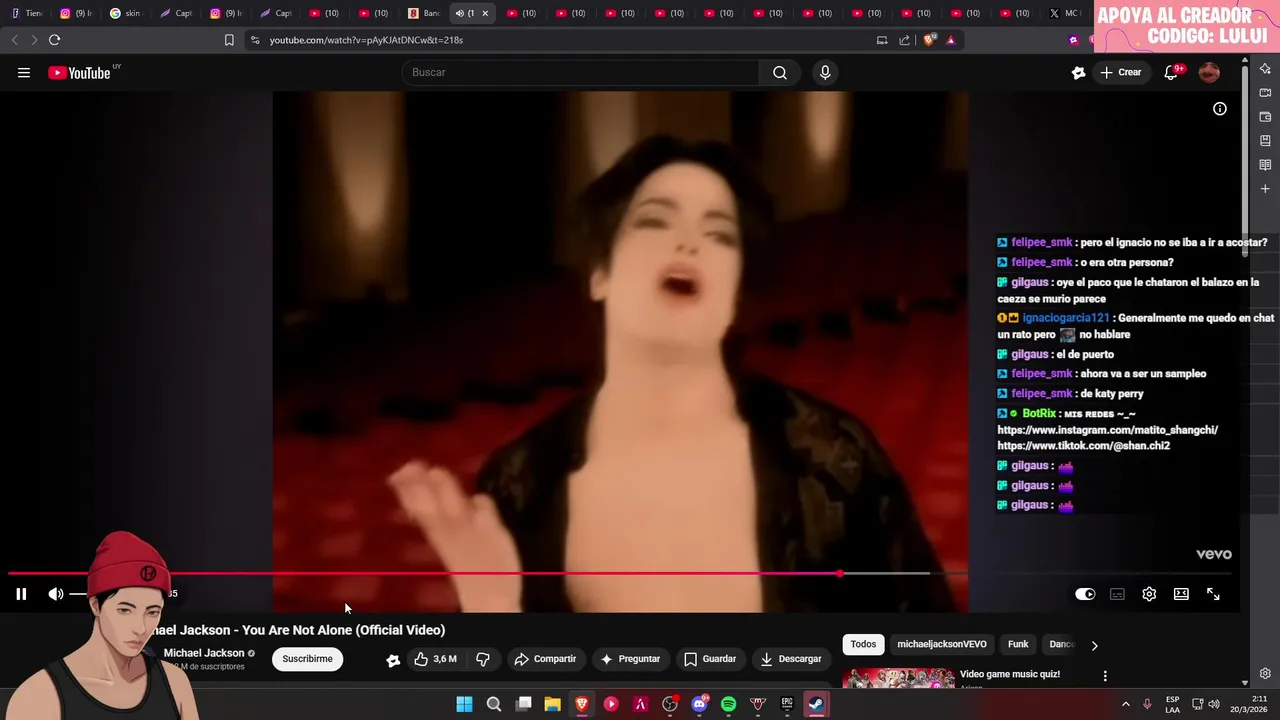Like the video (3,6 M)
This screenshot has width=1280, height=720.
click(x=435, y=659)
